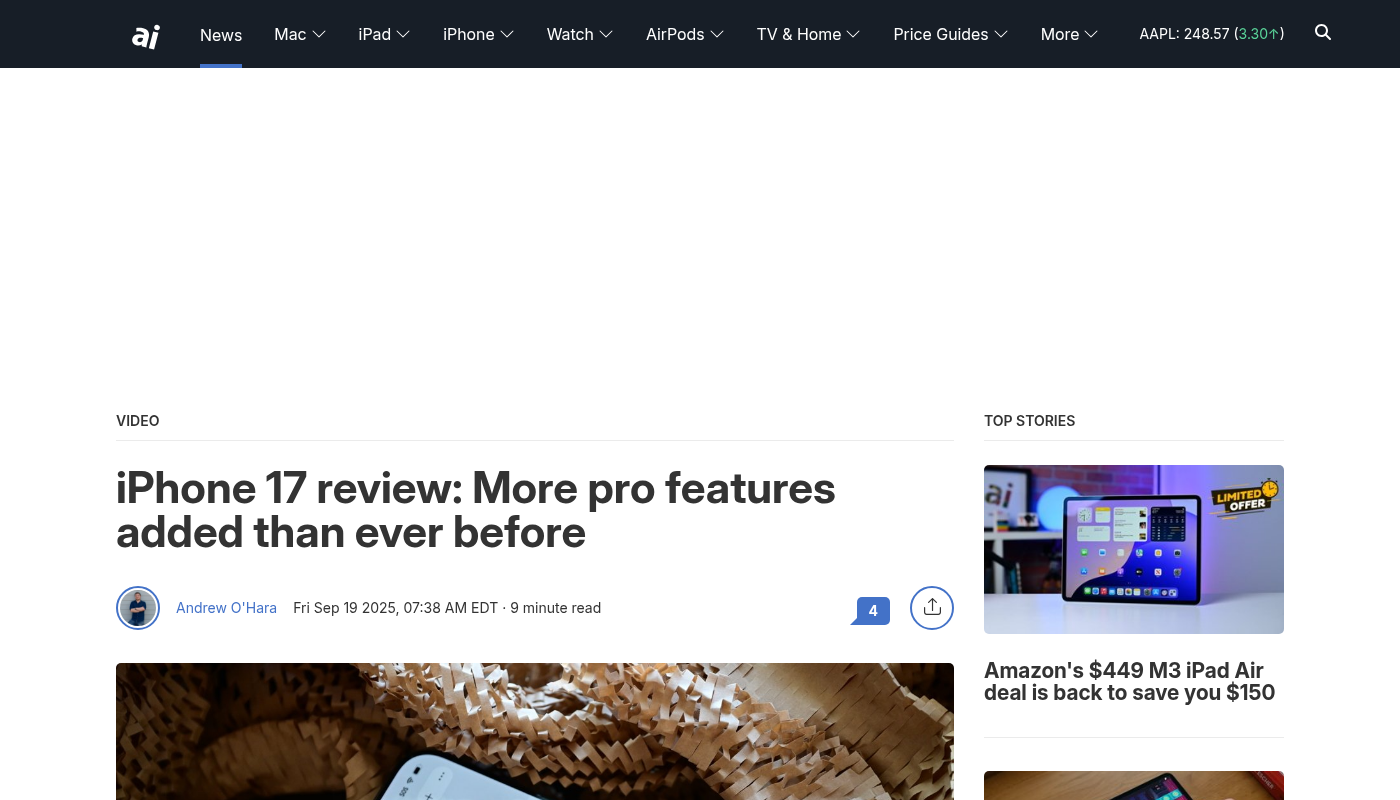Open the search magnifier icon

(1323, 33)
